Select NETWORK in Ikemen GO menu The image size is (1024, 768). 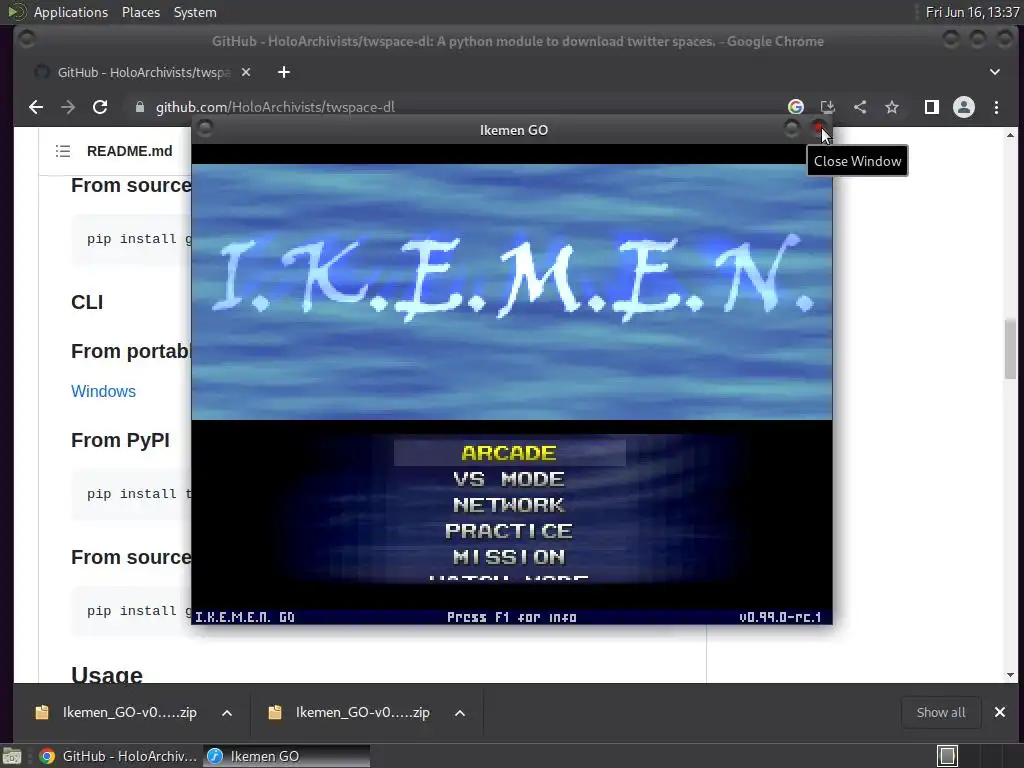(x=509, y=505)
